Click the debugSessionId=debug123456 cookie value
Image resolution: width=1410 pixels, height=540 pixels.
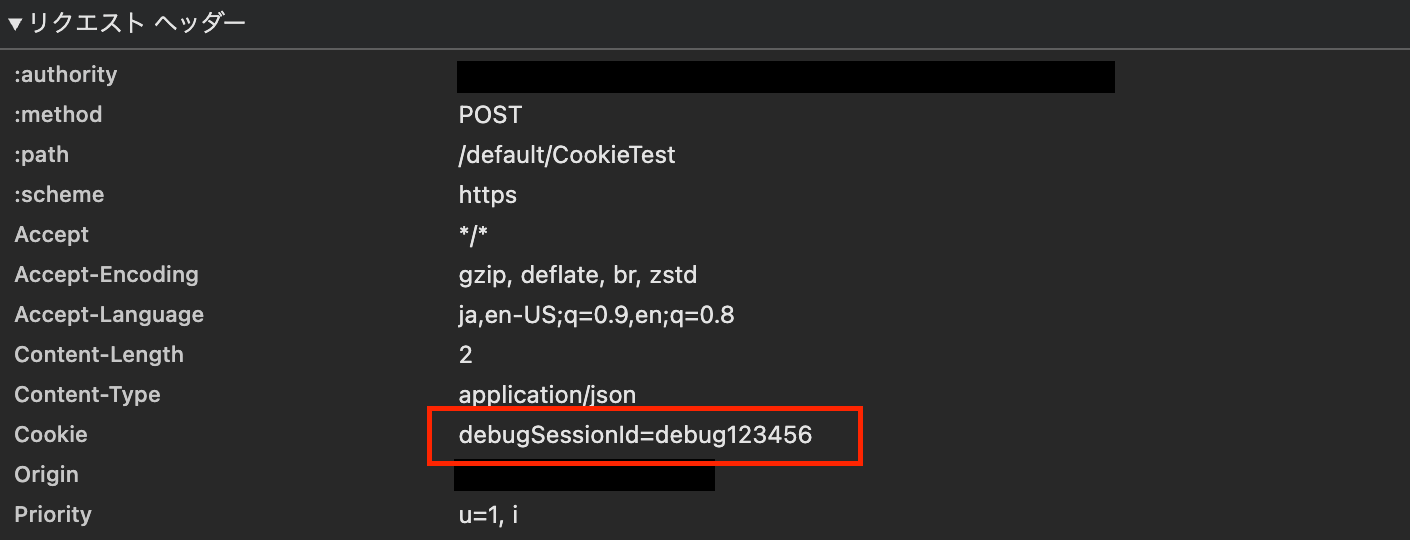[x=635, y=435]
